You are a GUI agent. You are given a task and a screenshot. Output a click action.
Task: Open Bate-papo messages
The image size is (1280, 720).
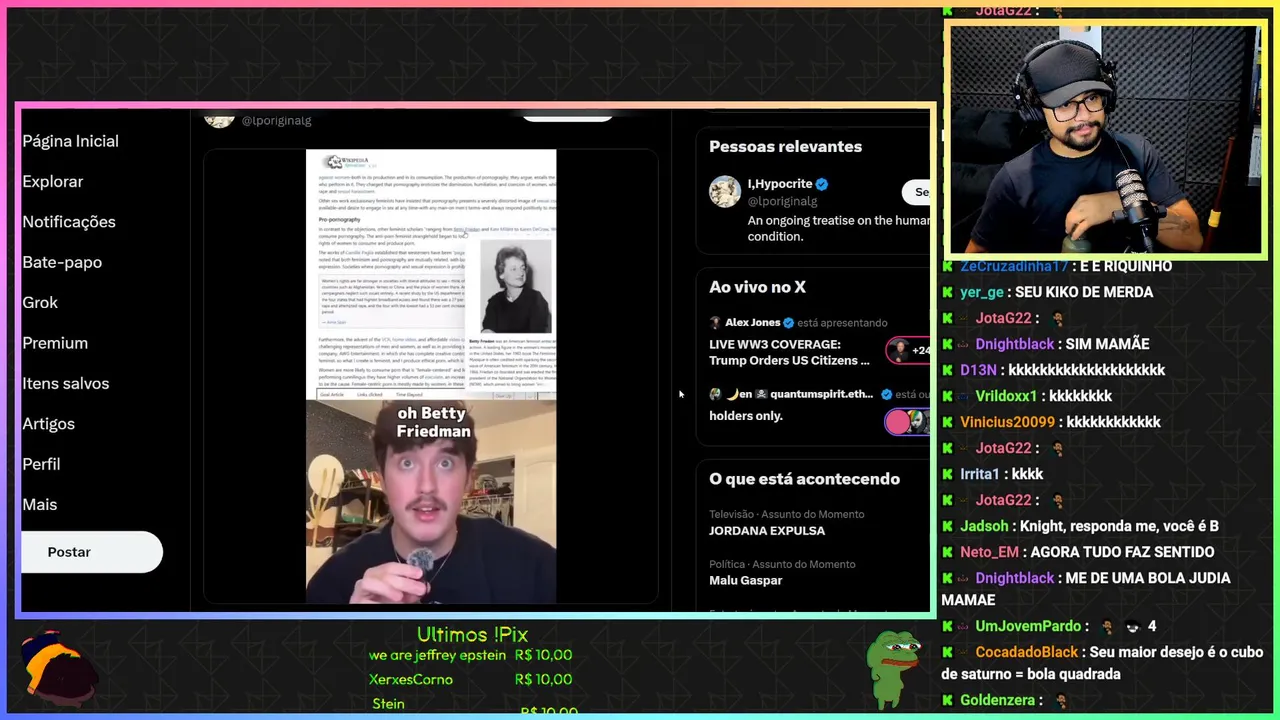62,262
